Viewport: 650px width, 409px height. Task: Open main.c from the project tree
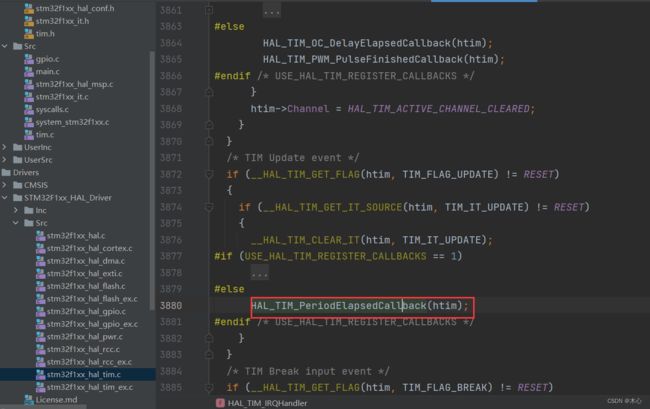click(x=48, y=71)
